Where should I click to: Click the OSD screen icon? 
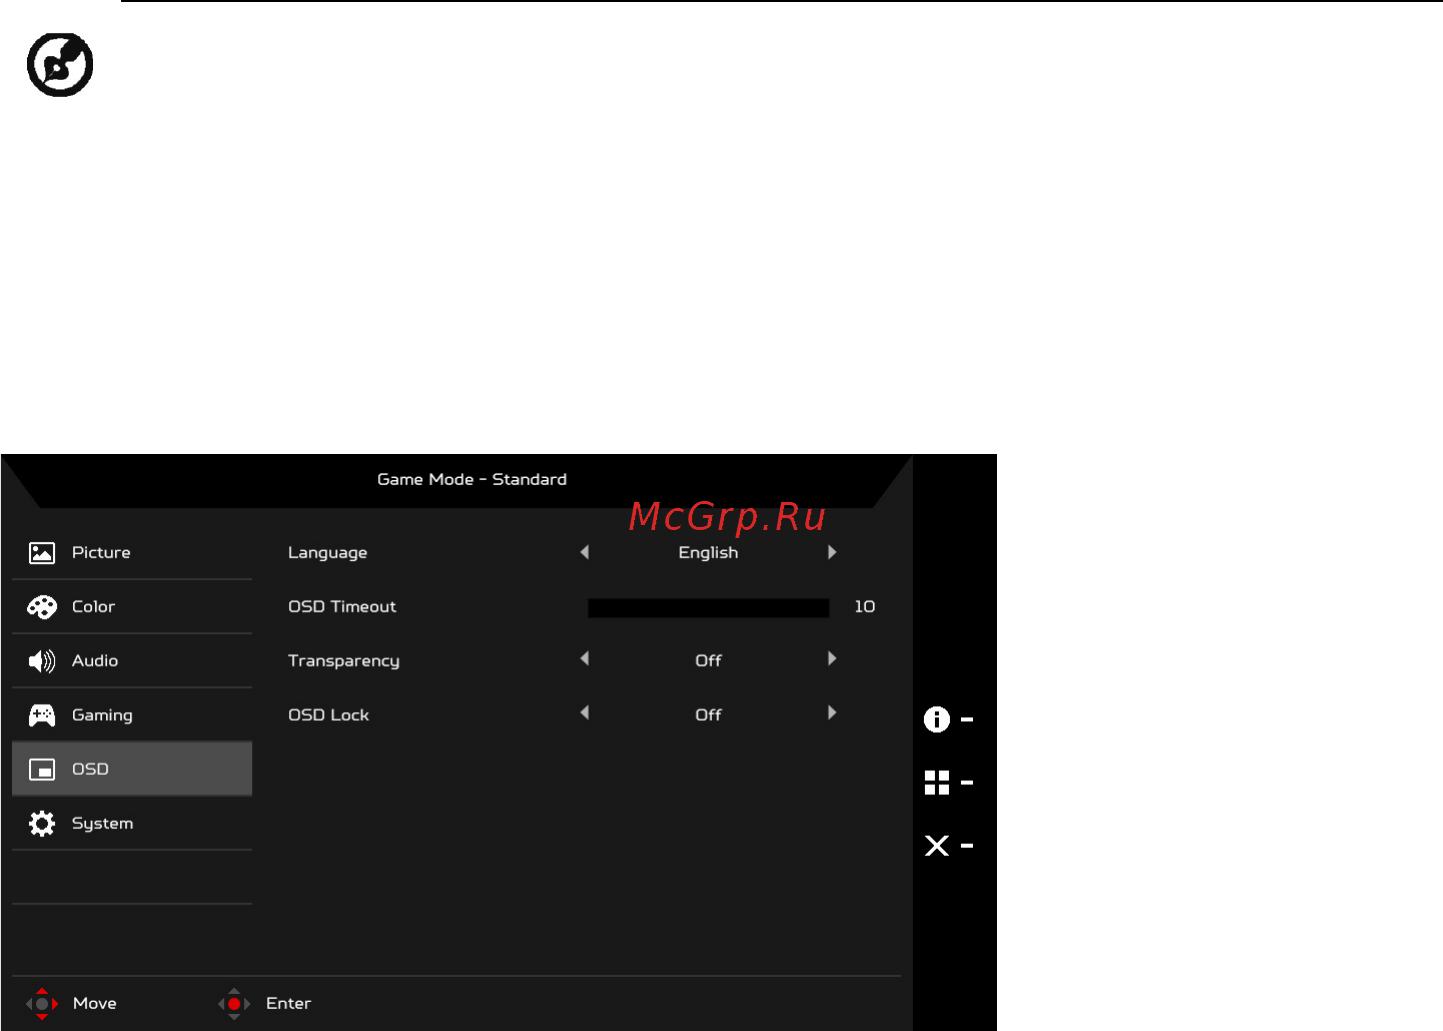[x=42, y=769]
